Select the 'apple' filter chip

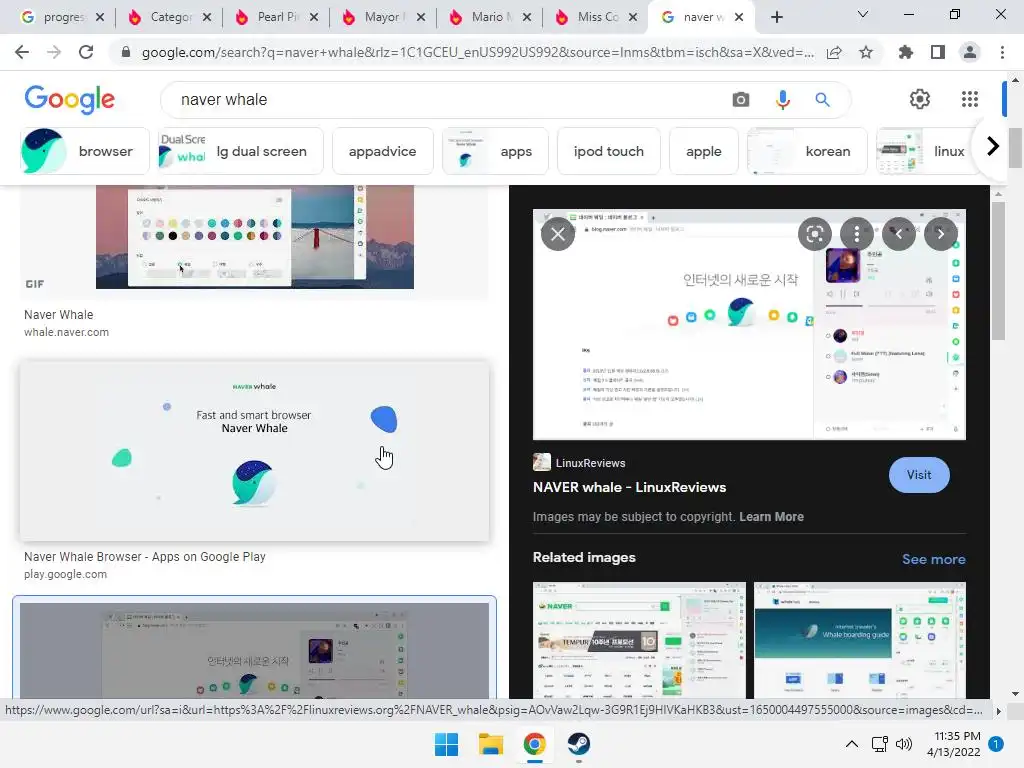pyautogui.click(x=704, y=152)
